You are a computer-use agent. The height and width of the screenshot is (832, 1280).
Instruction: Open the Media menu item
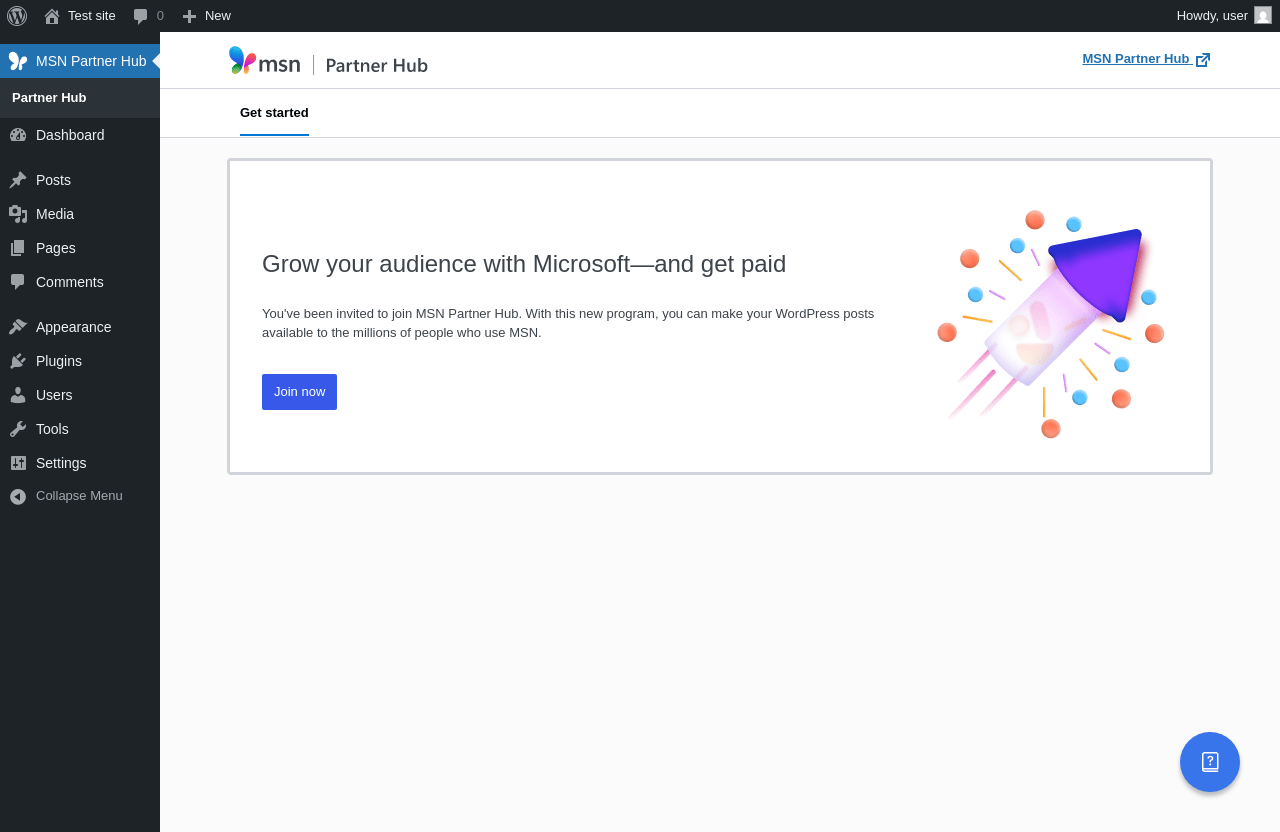pos(55,214)
